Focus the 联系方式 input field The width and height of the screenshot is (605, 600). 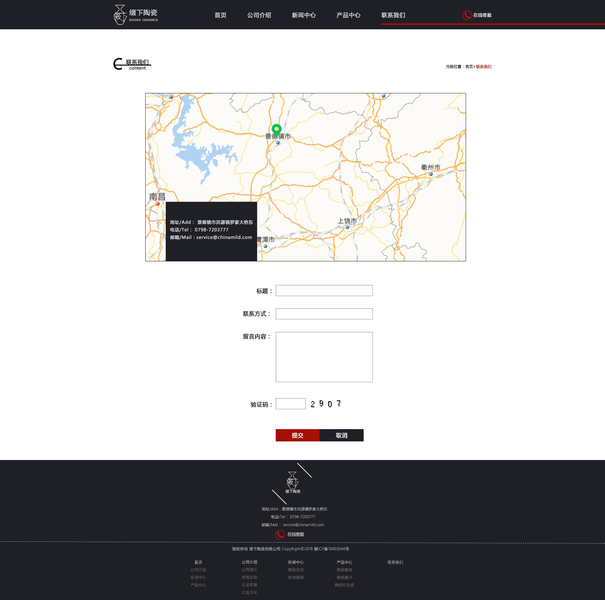tap(324, 314)
